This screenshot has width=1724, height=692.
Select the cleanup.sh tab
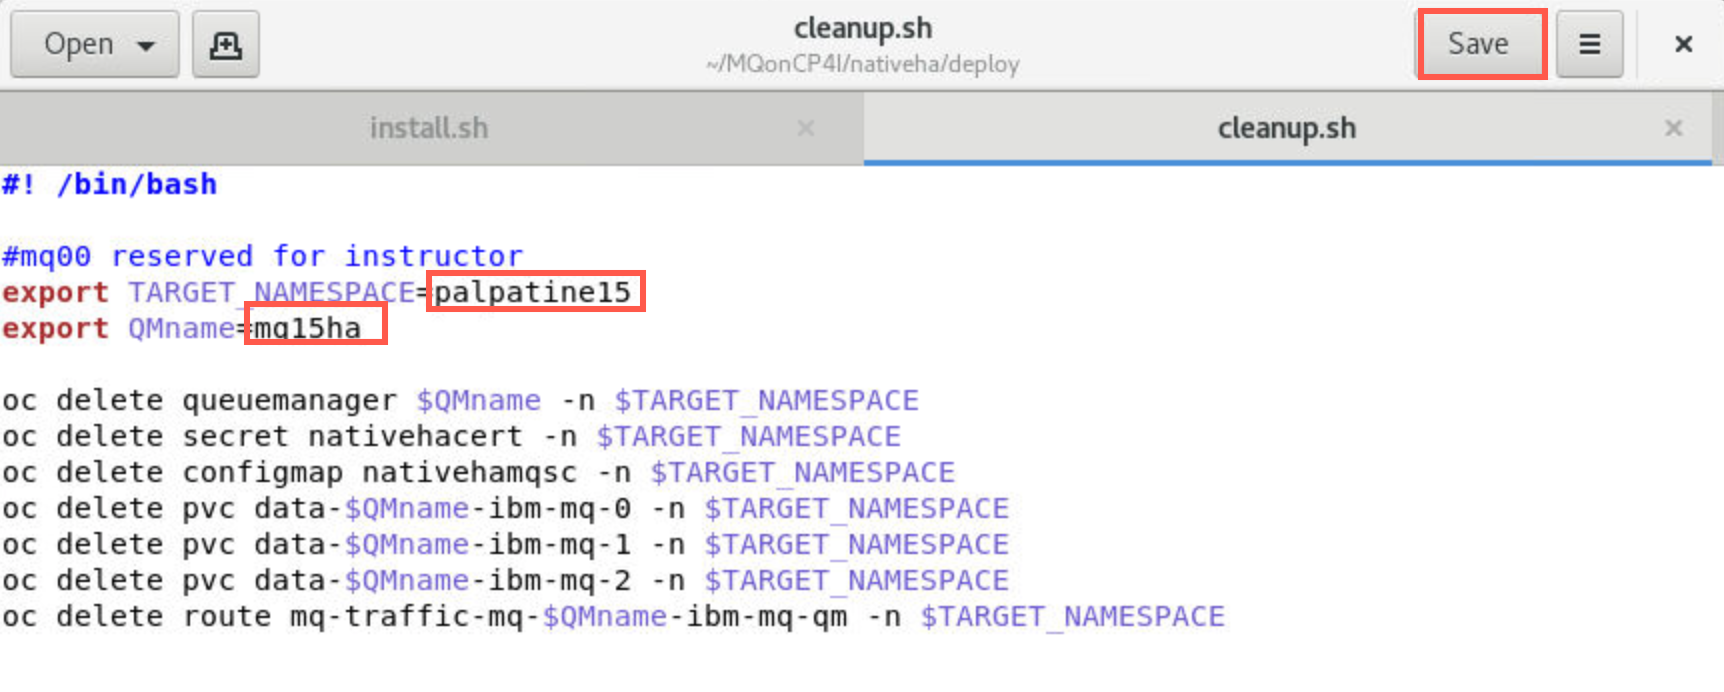click(x=1286, y=128)
